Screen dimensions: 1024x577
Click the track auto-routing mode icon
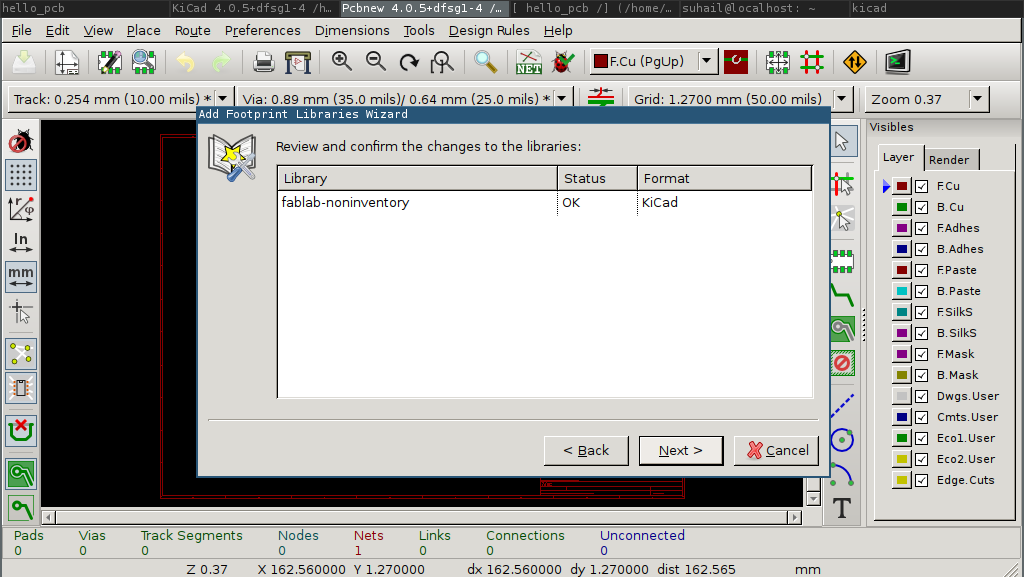click(812, 62)
